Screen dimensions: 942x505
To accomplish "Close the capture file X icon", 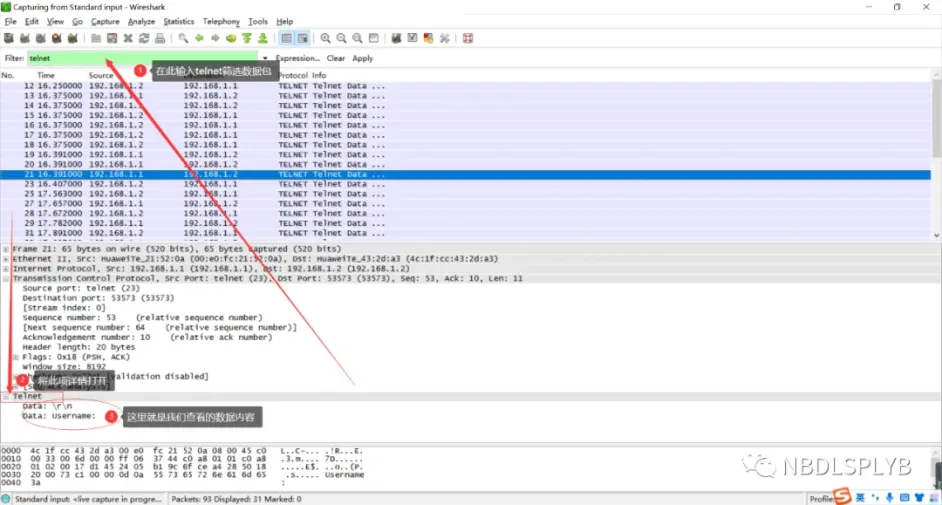I will (x=128, y=38).
